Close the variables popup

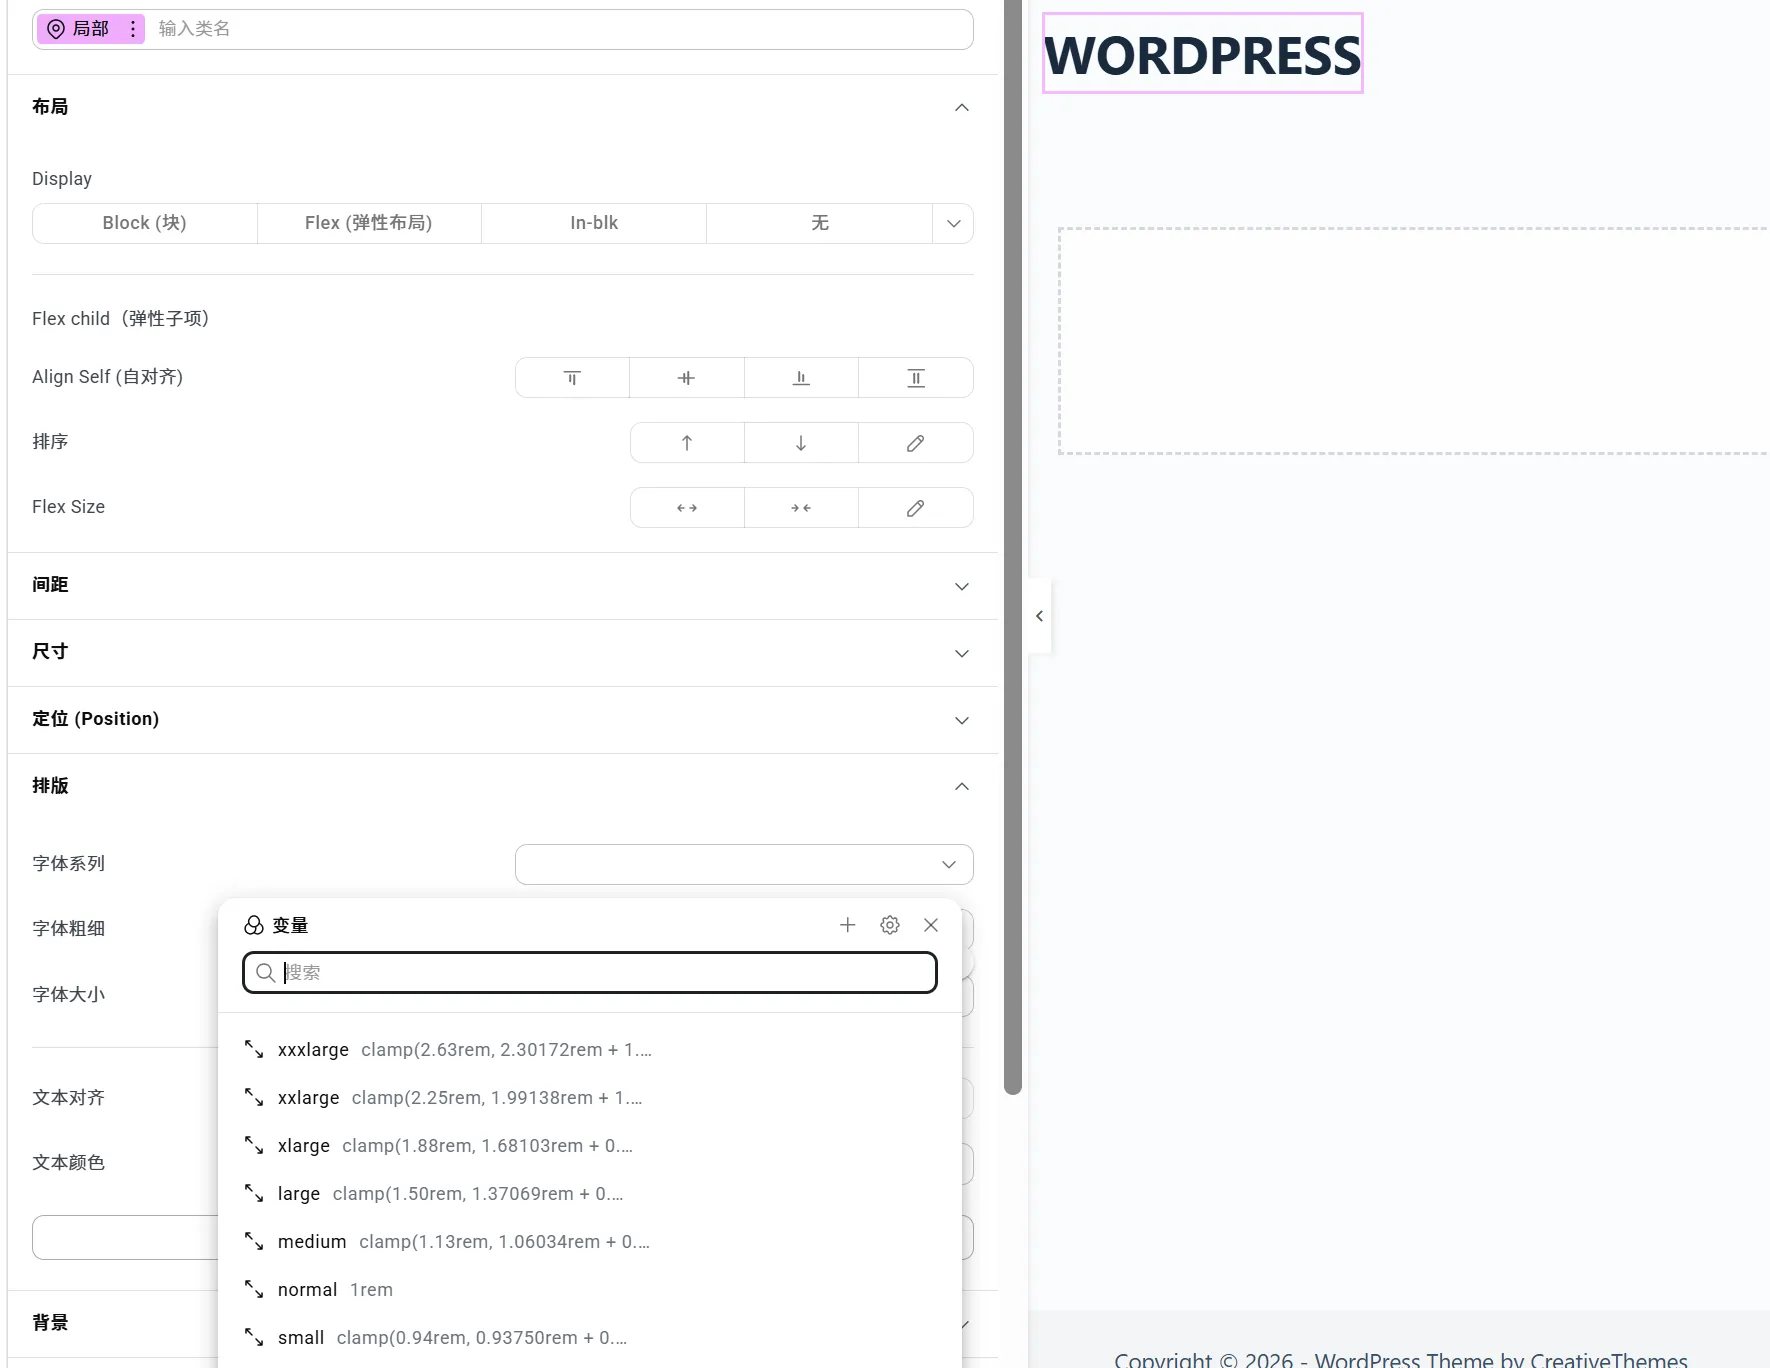click(x=931, y=925)
